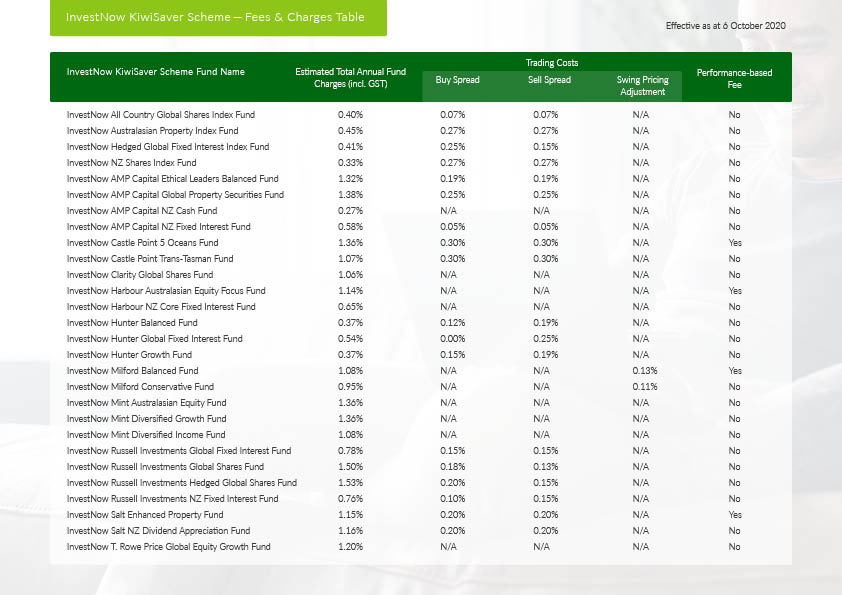Open InvestNow Mint Diversified Income Fund
This screenshot has height=595, width=842.
(x=146, y=435)
